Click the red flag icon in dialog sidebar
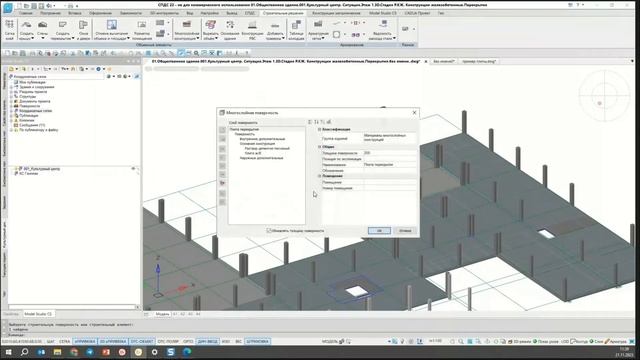Viewport: 640px width, 360px height. (222, 183)
